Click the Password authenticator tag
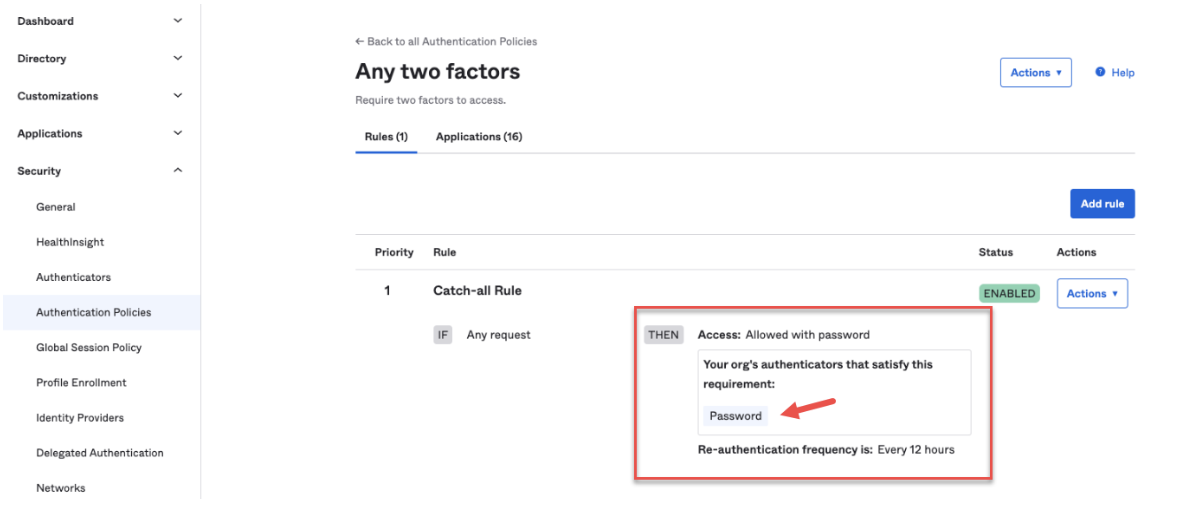 pos(735,416)
